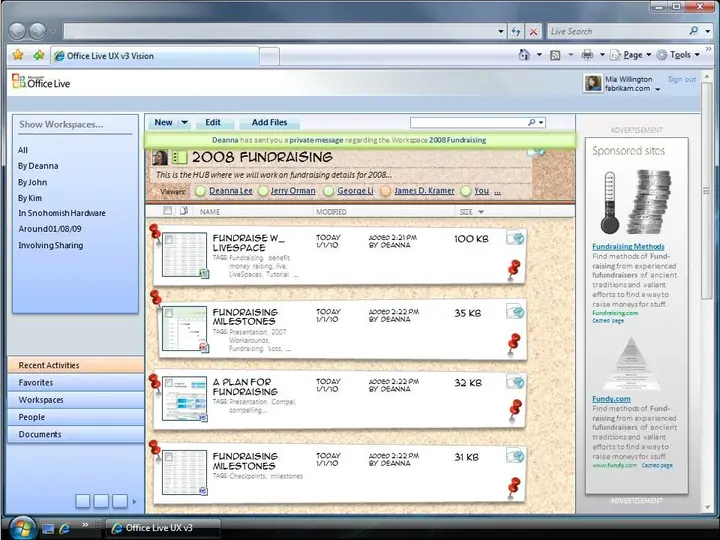The height and width of the screenshot is (540, 720).
Task: Click the attachment column header icon
Action: tap(184, 211)
